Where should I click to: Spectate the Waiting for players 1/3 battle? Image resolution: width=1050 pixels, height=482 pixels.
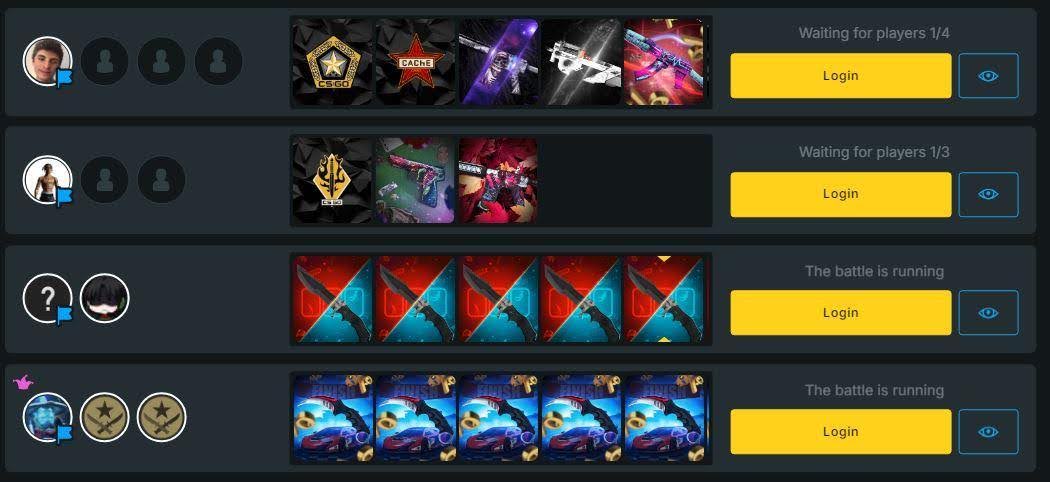coord(988,194)
